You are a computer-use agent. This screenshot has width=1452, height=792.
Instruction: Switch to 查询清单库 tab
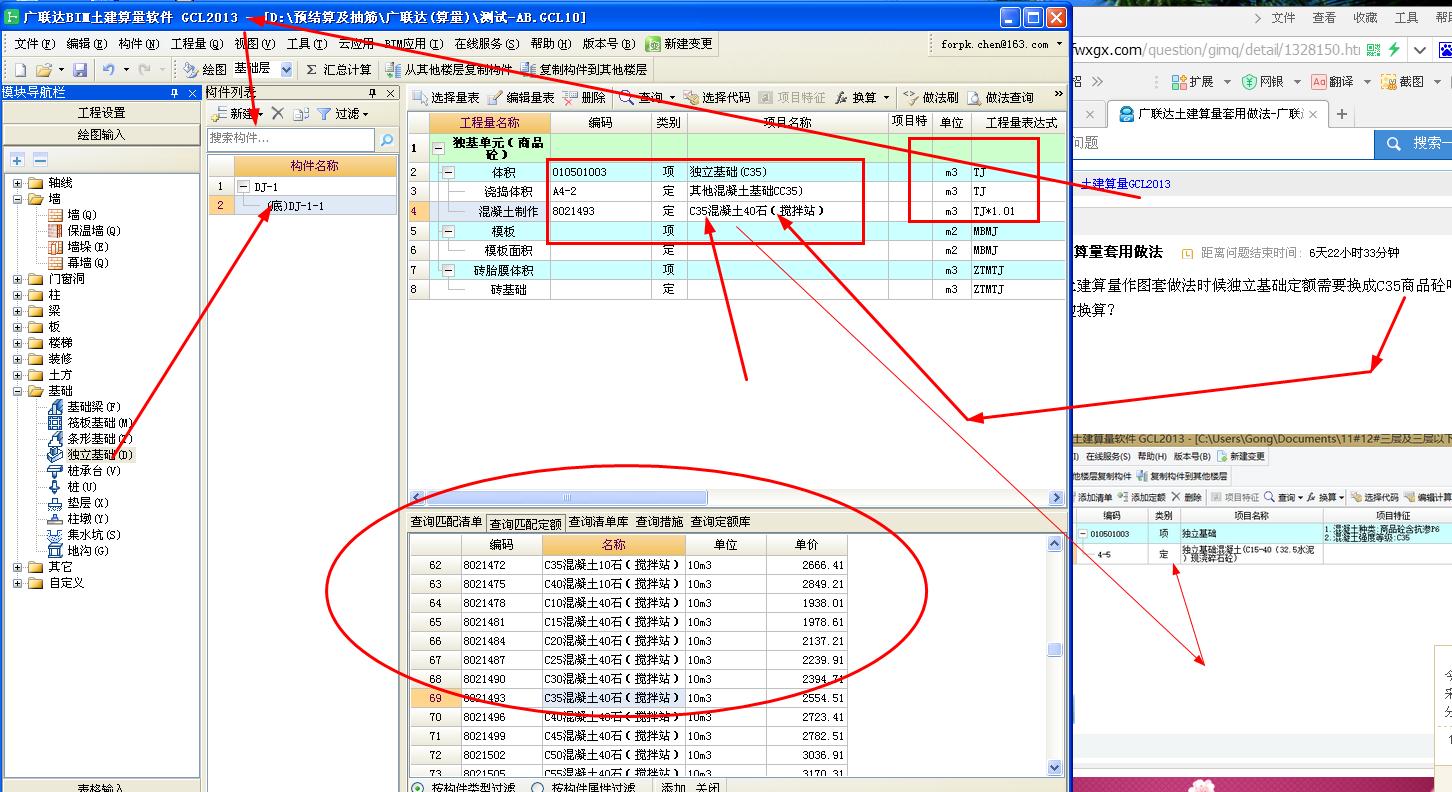pyautogui.click(x=598, y=522)
